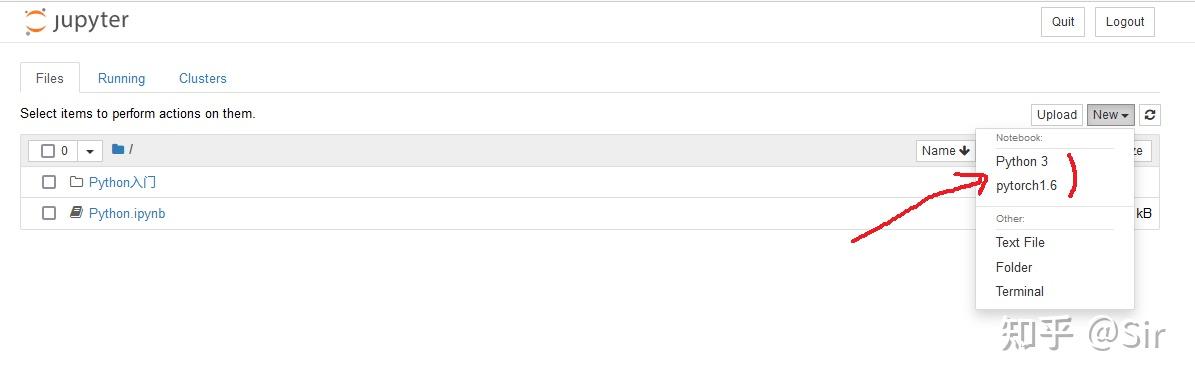Choose Folder from the New menu
This screenshot has width=1195, height=383.
1014,267
